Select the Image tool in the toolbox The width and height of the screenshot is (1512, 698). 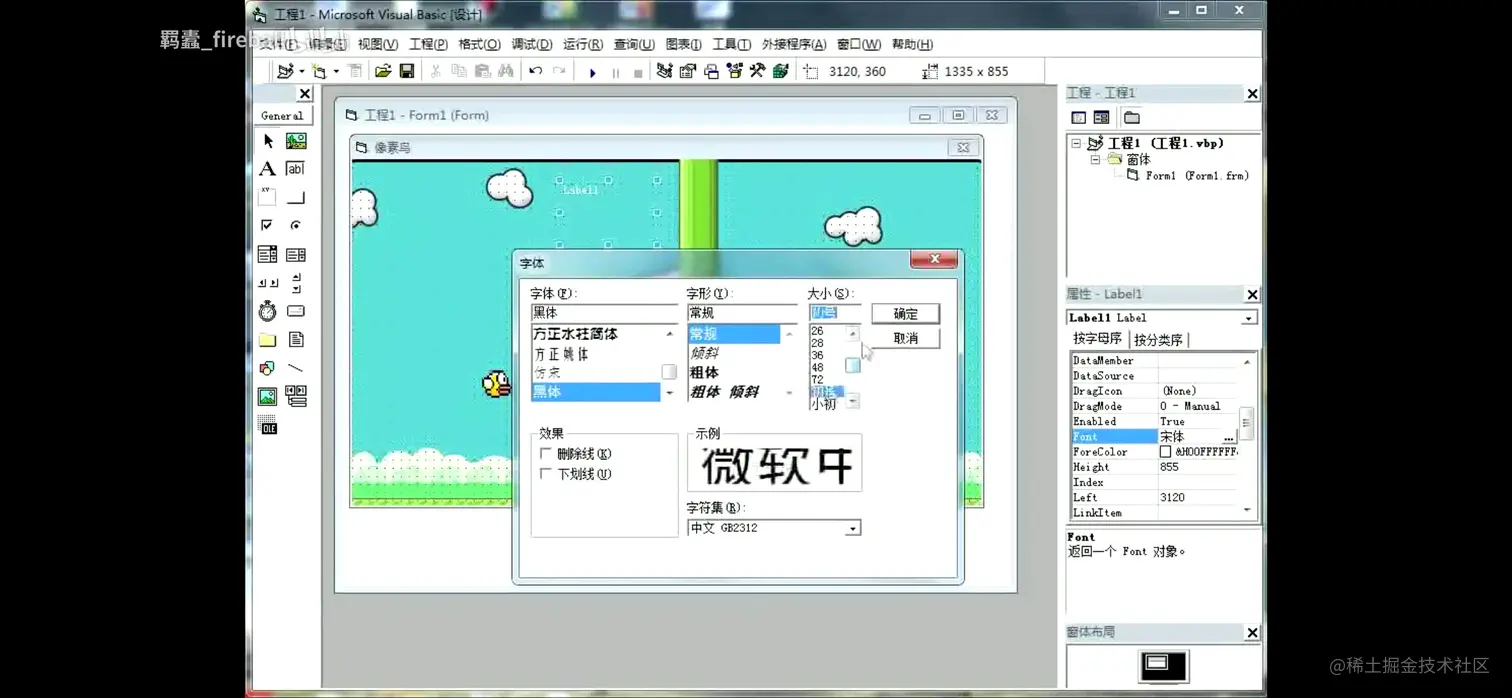point(268,397)
